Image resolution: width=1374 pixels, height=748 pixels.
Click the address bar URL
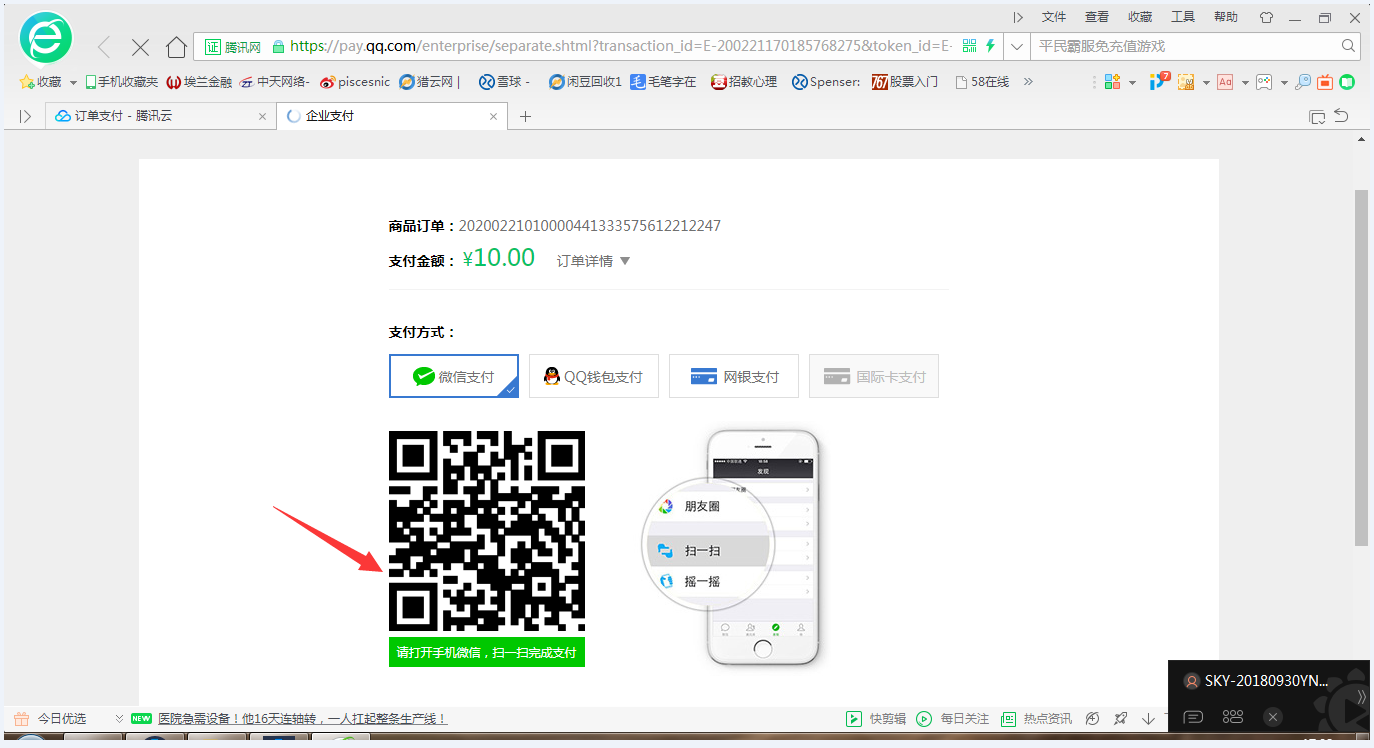pyautogui.click(x=620, y=46)
